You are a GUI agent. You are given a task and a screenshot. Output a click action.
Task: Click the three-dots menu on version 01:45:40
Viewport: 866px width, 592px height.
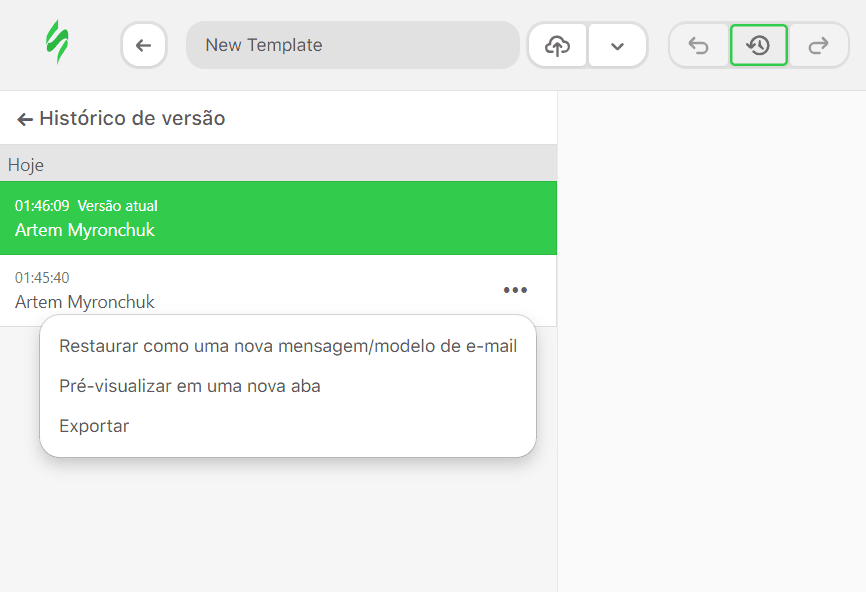tap(515, 290)
